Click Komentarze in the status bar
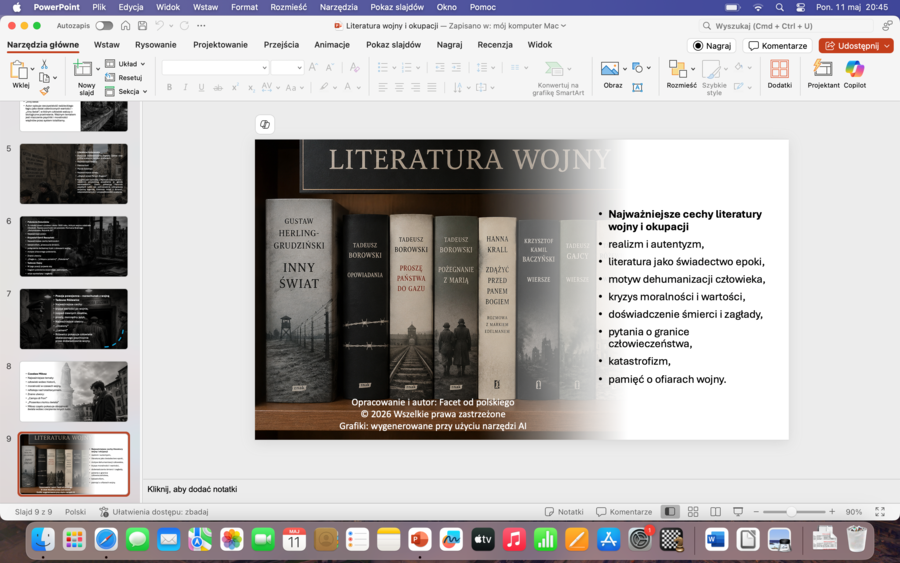The image size is (900, 563). pos(624,511)
